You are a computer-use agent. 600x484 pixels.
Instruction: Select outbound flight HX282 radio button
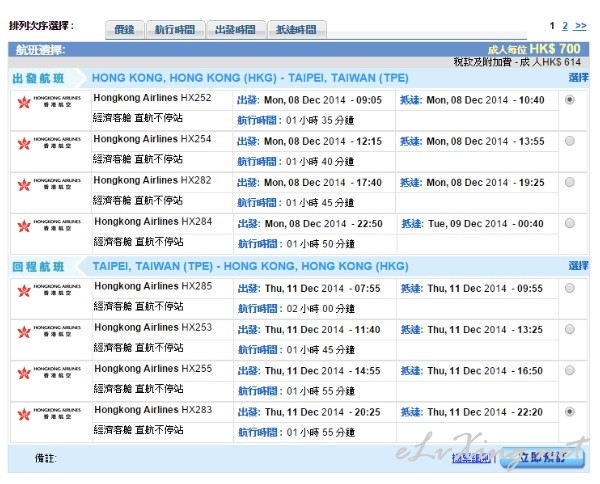569,182
